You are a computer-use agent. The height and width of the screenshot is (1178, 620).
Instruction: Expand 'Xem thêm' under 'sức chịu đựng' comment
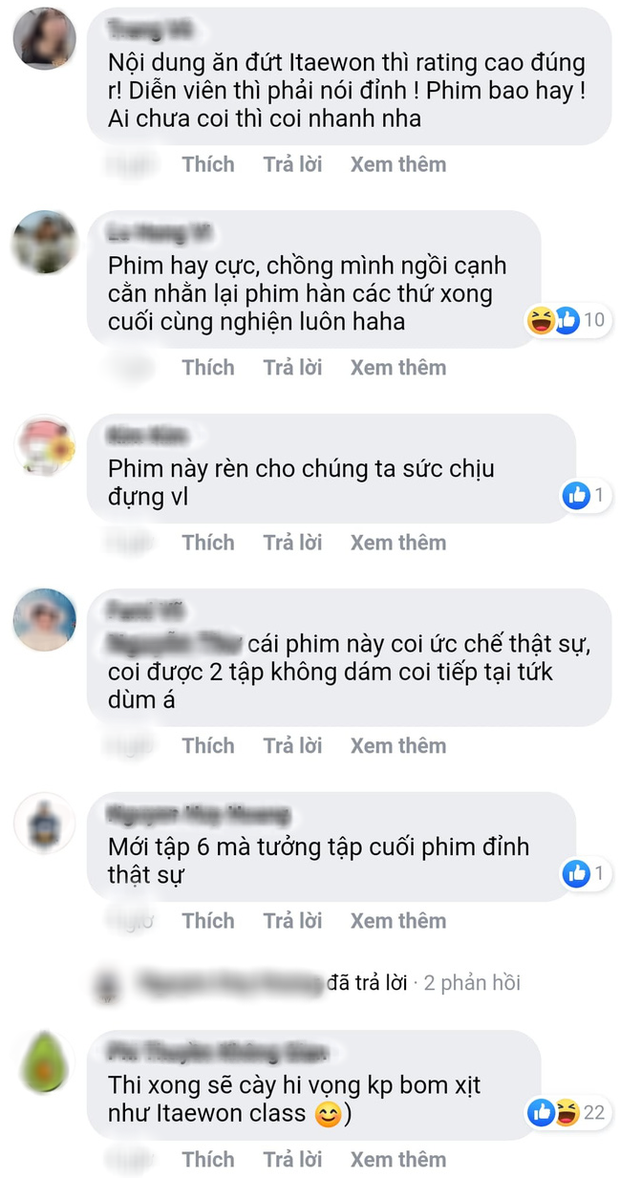tap(398, 542)
